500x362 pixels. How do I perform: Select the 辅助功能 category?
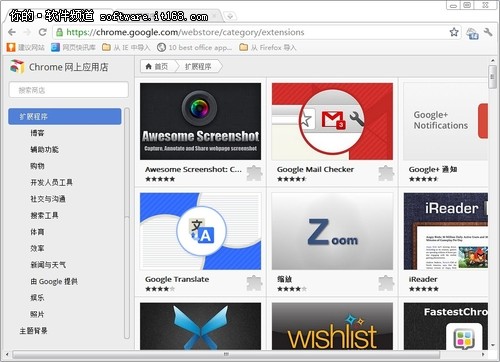[x=44, y=149]
